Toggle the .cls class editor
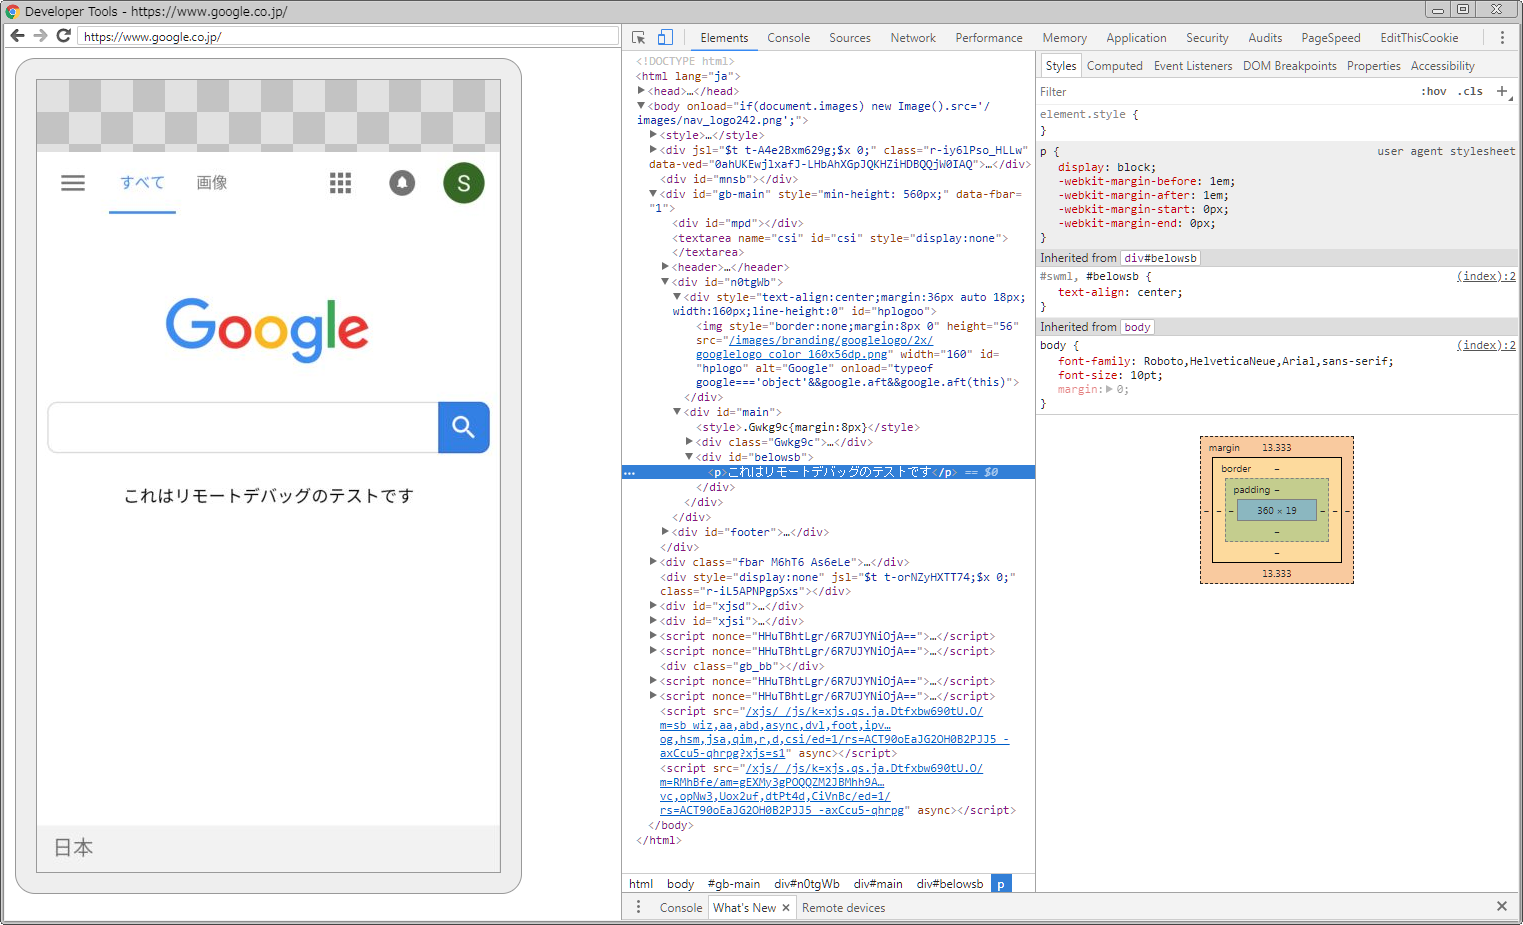 click(1470, 91)
